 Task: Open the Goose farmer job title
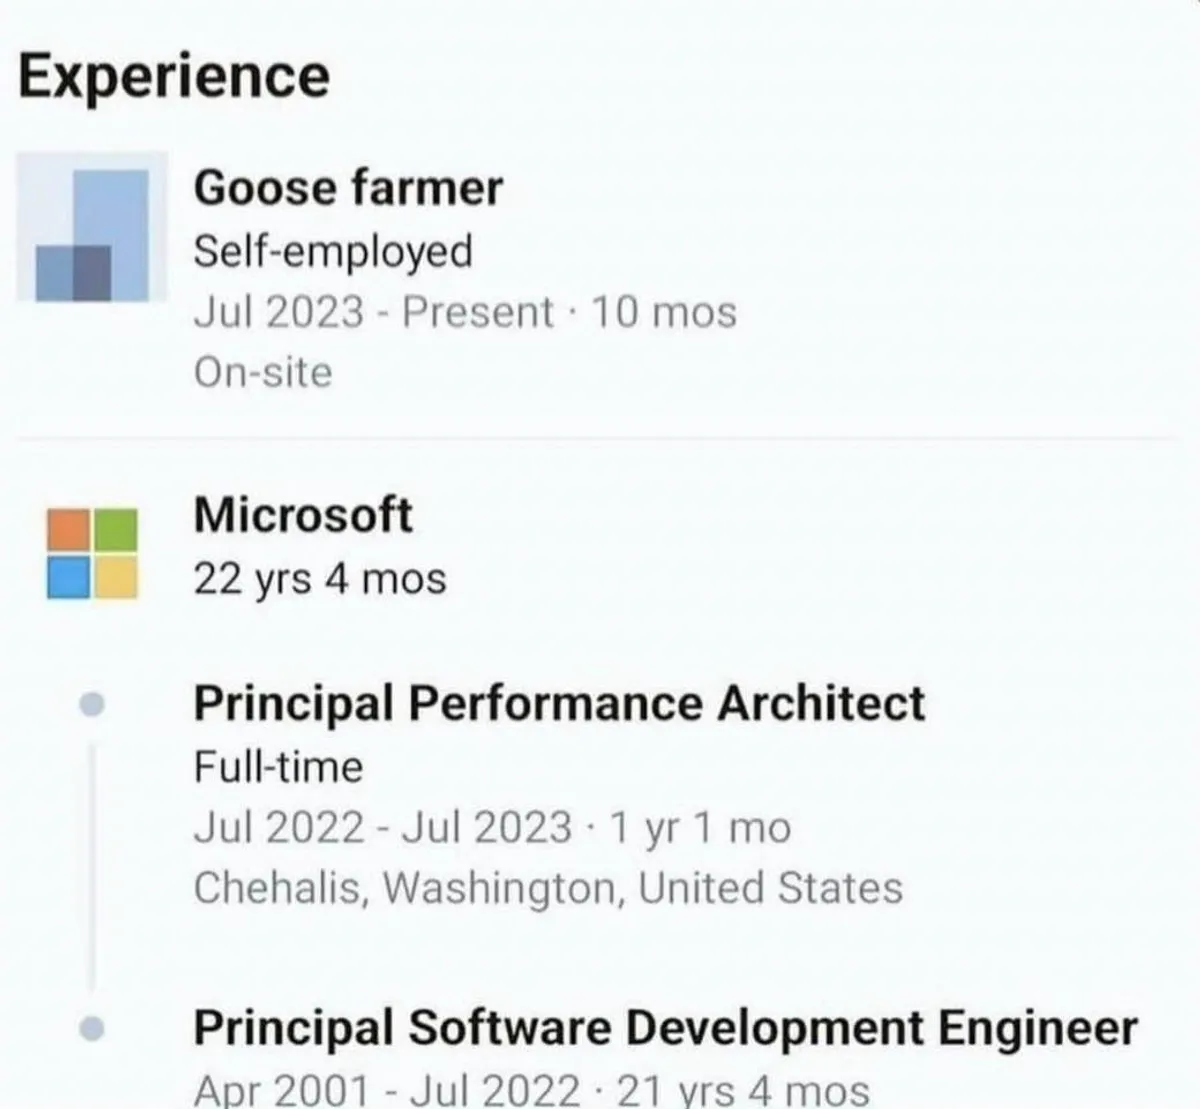[348, 188]
